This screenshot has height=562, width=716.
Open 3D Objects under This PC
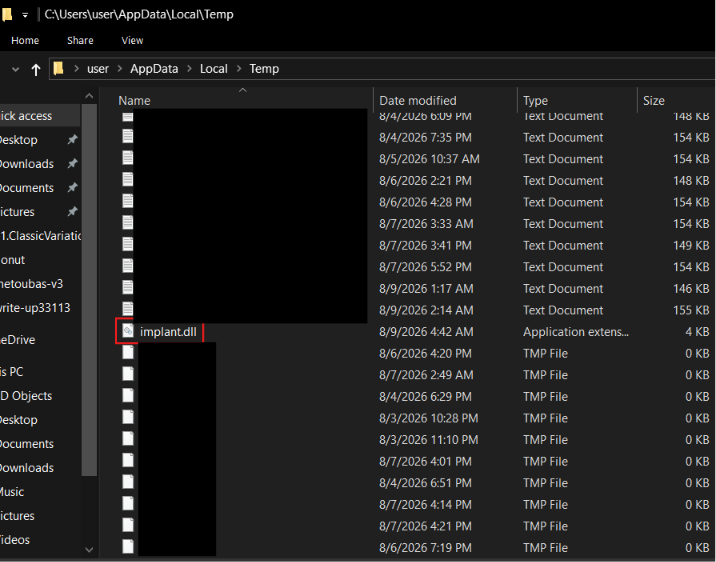point(26,396)
